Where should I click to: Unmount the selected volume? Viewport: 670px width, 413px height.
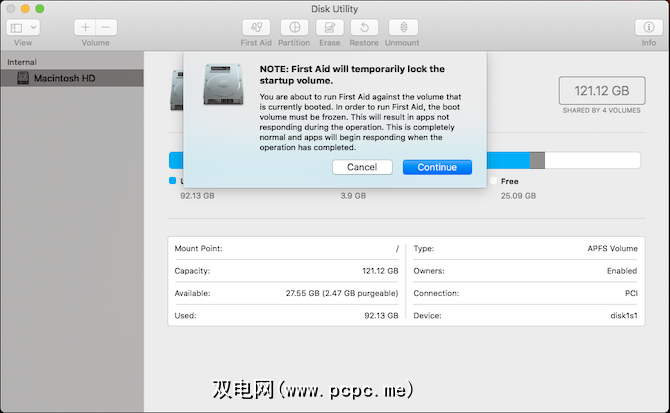(403, 28)
